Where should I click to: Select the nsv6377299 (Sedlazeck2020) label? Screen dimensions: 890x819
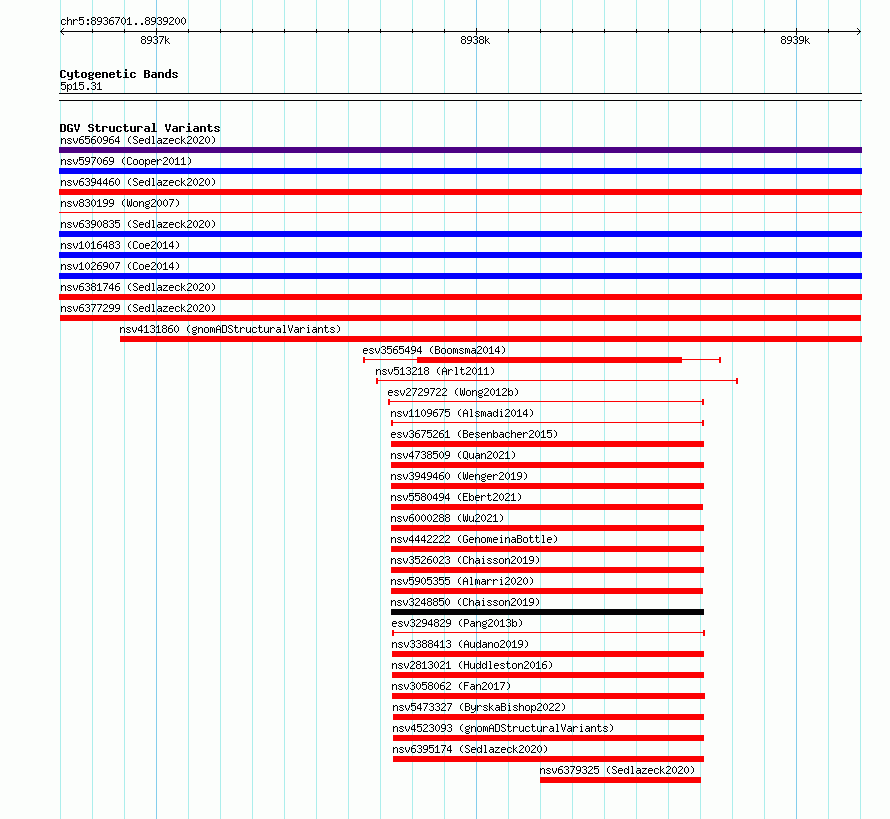(x=138, y=308)
